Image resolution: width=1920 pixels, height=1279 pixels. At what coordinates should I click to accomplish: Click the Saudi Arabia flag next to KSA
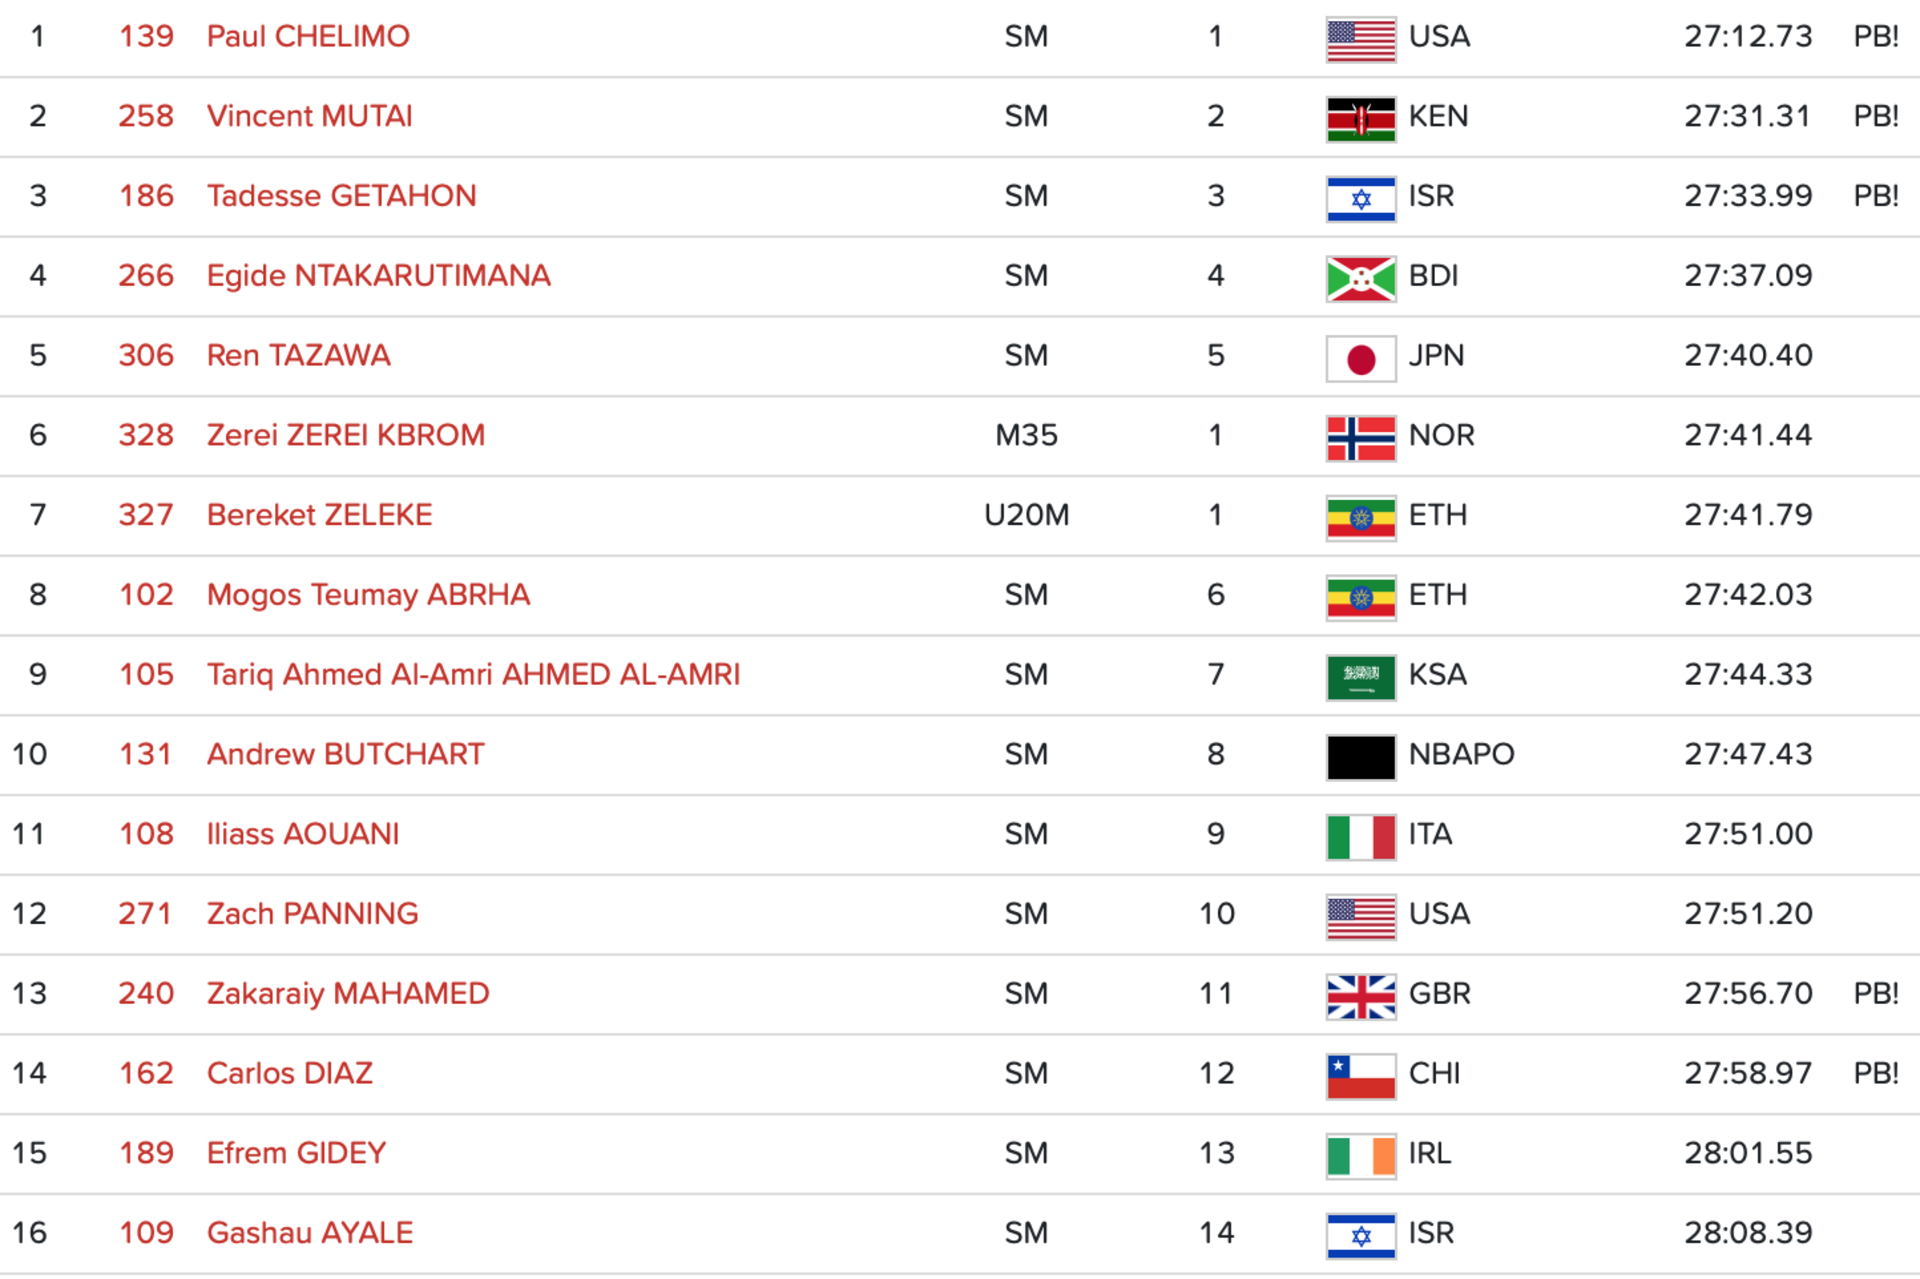coord(1360,678)
